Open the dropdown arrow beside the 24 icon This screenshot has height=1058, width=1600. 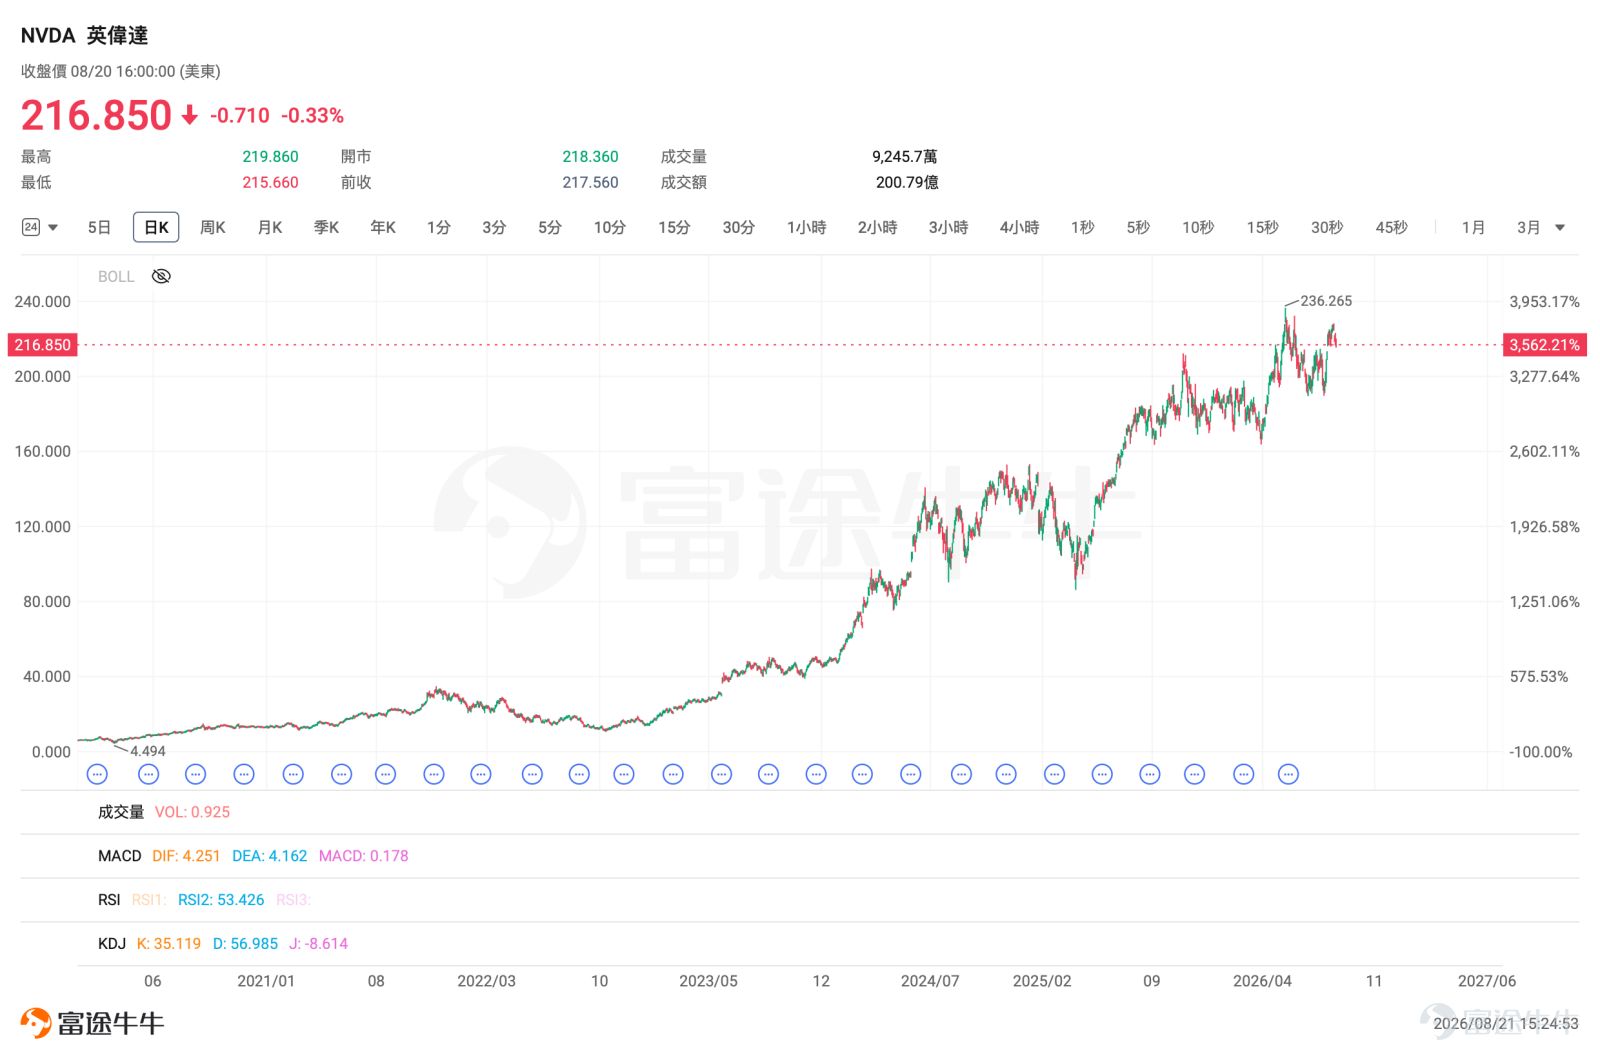[53, 228]
